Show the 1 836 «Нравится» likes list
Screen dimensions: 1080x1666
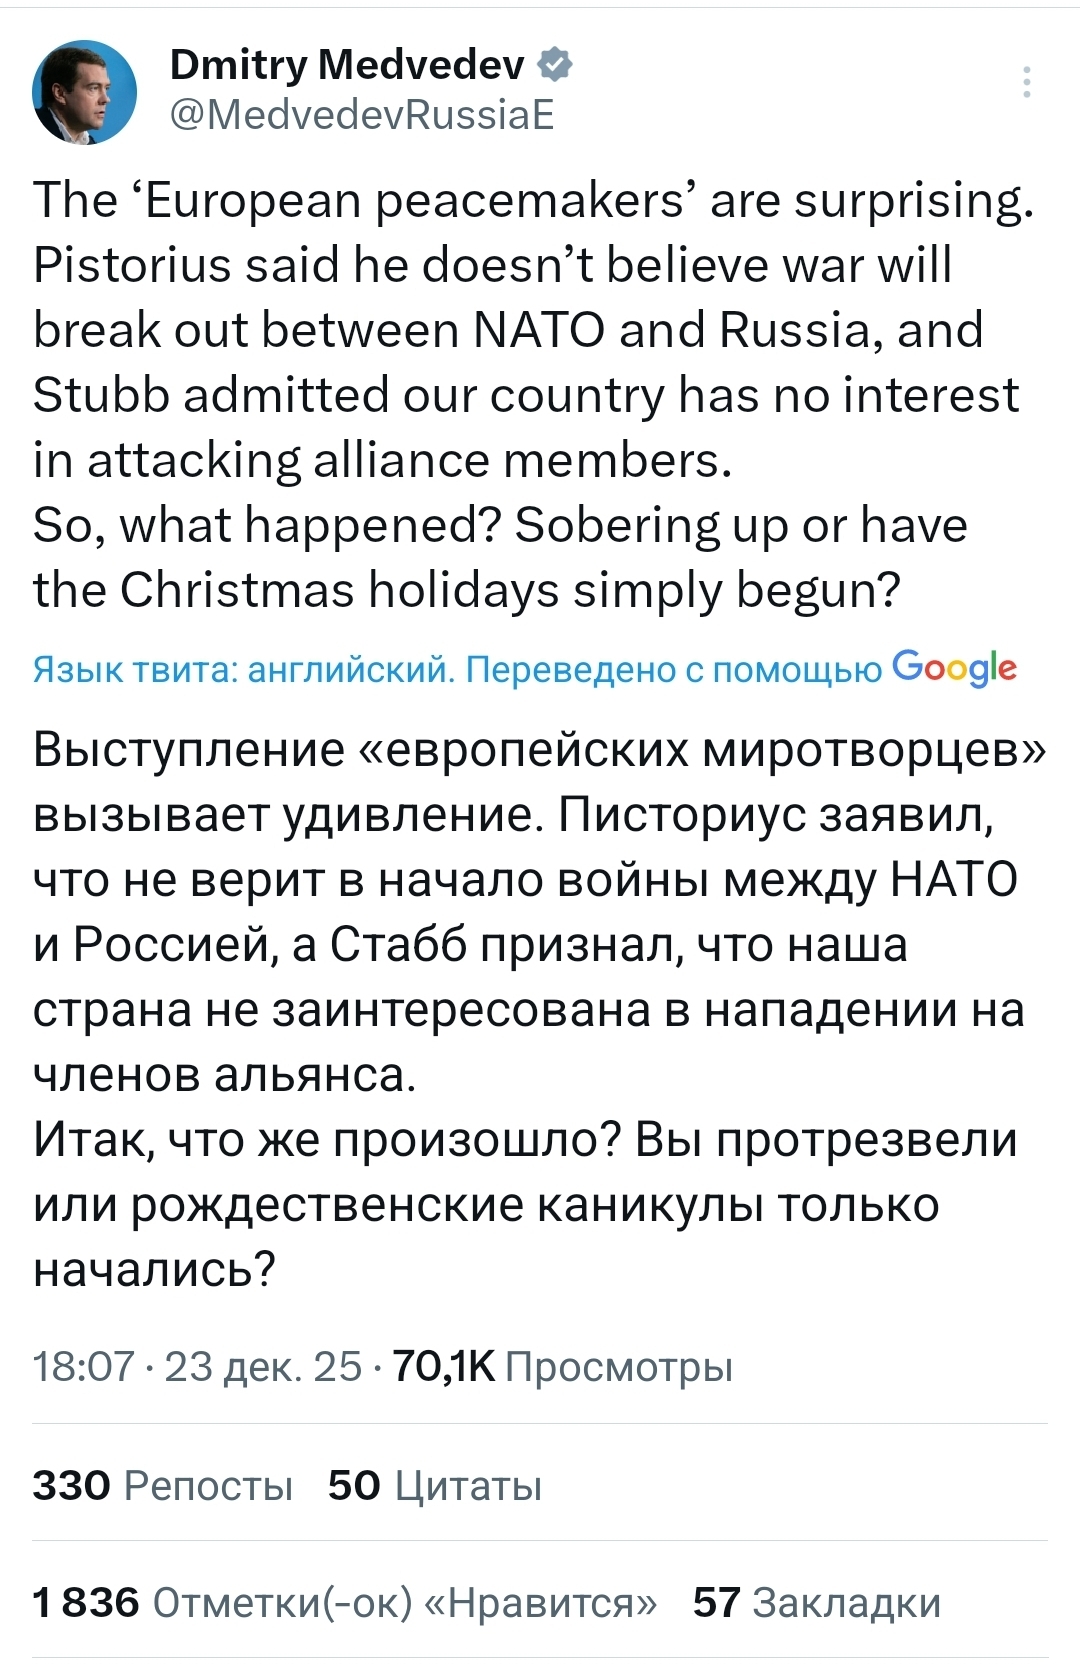pos(345,1602)
